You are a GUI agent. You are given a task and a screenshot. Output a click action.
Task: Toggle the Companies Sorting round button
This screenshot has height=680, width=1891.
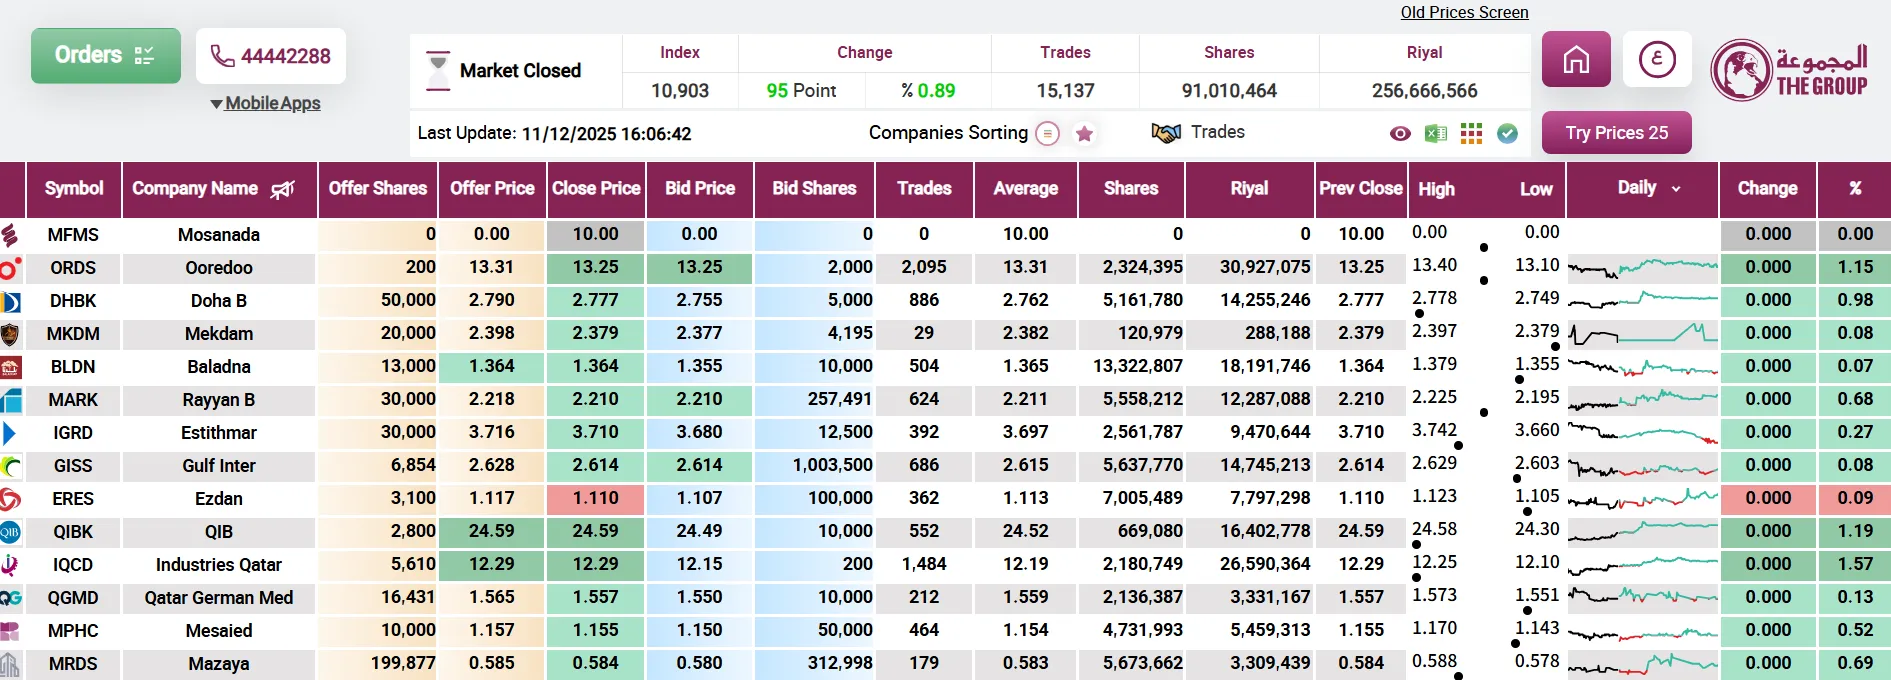[1047, 134]
